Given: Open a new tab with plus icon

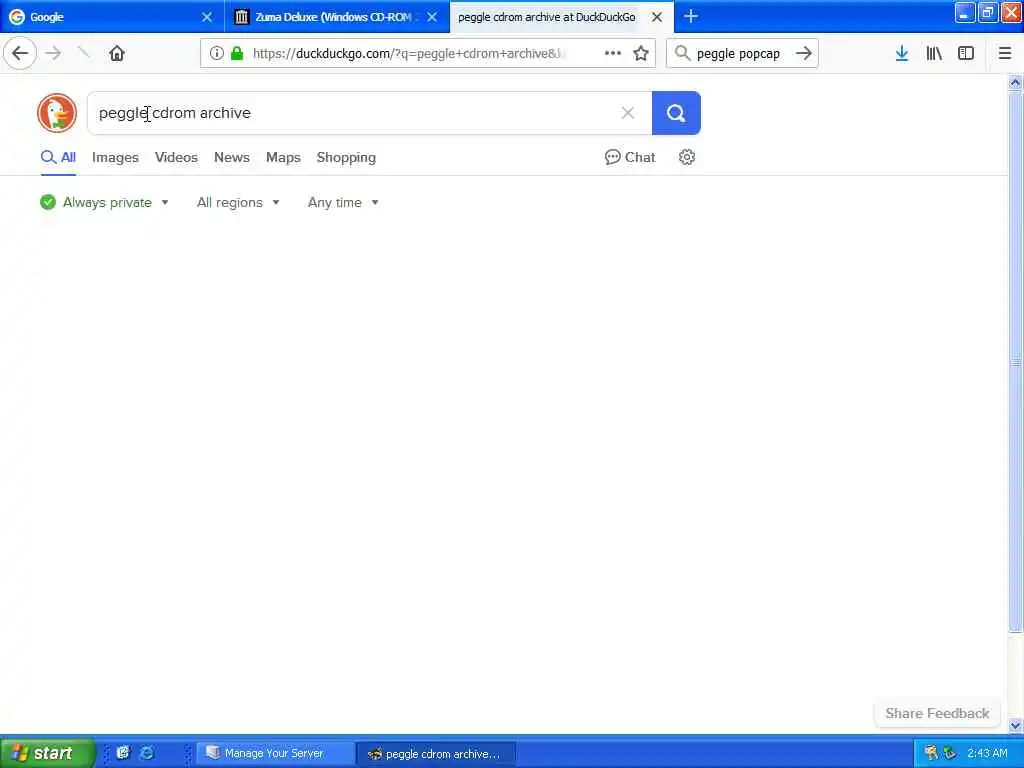Looking at the screenshot, I should pyautogui.click(x=690, y=17).
